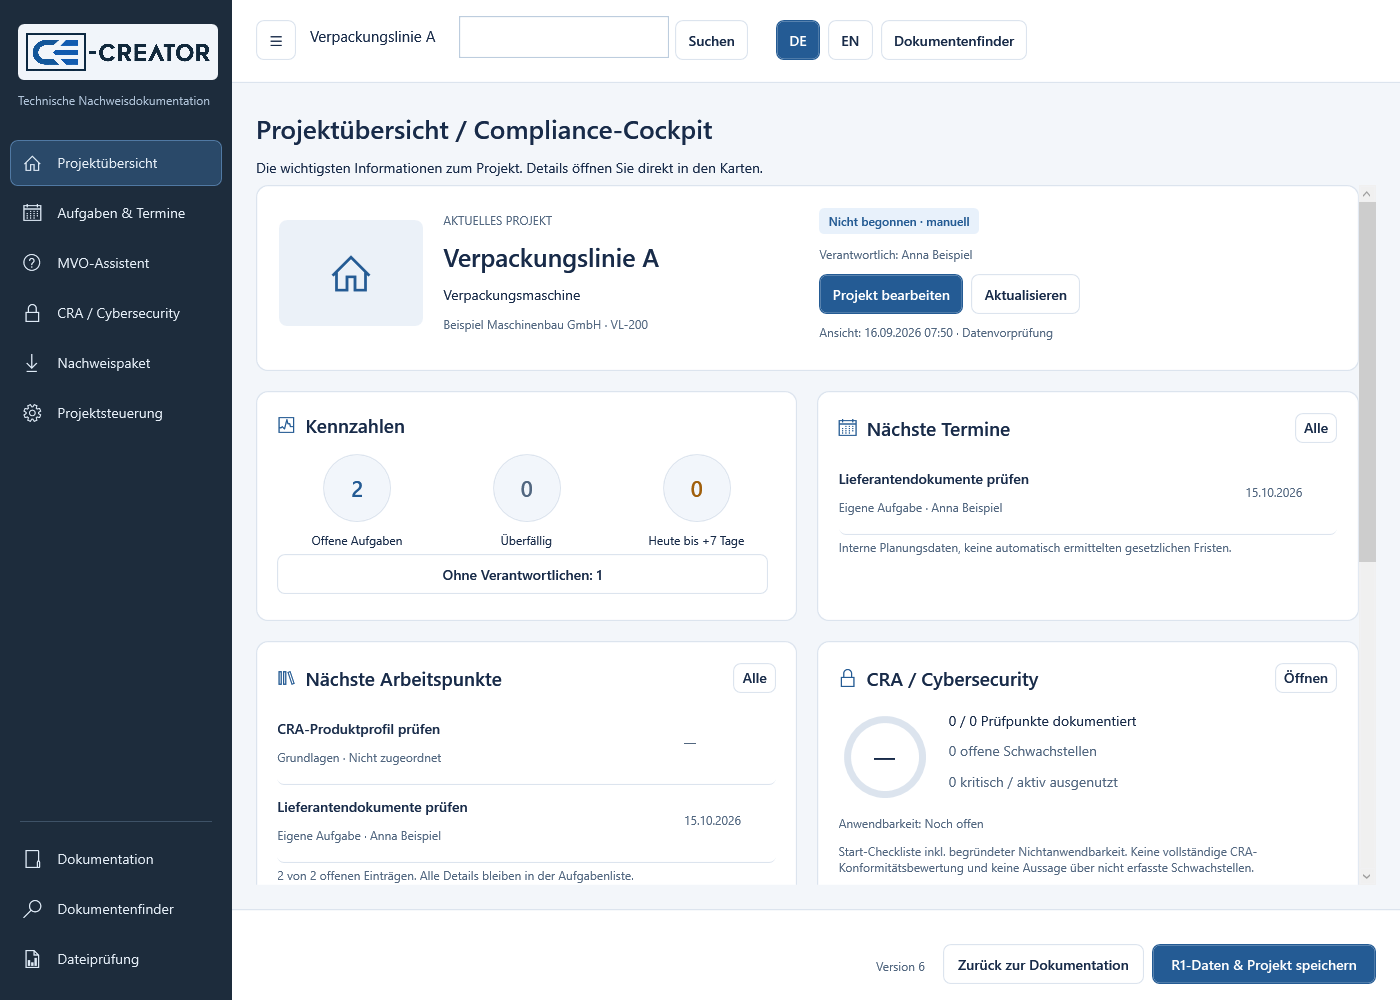Click the Nachweispaket download icon
The height and width of the screenshot is (1000, 1400).
pos(32,363)
